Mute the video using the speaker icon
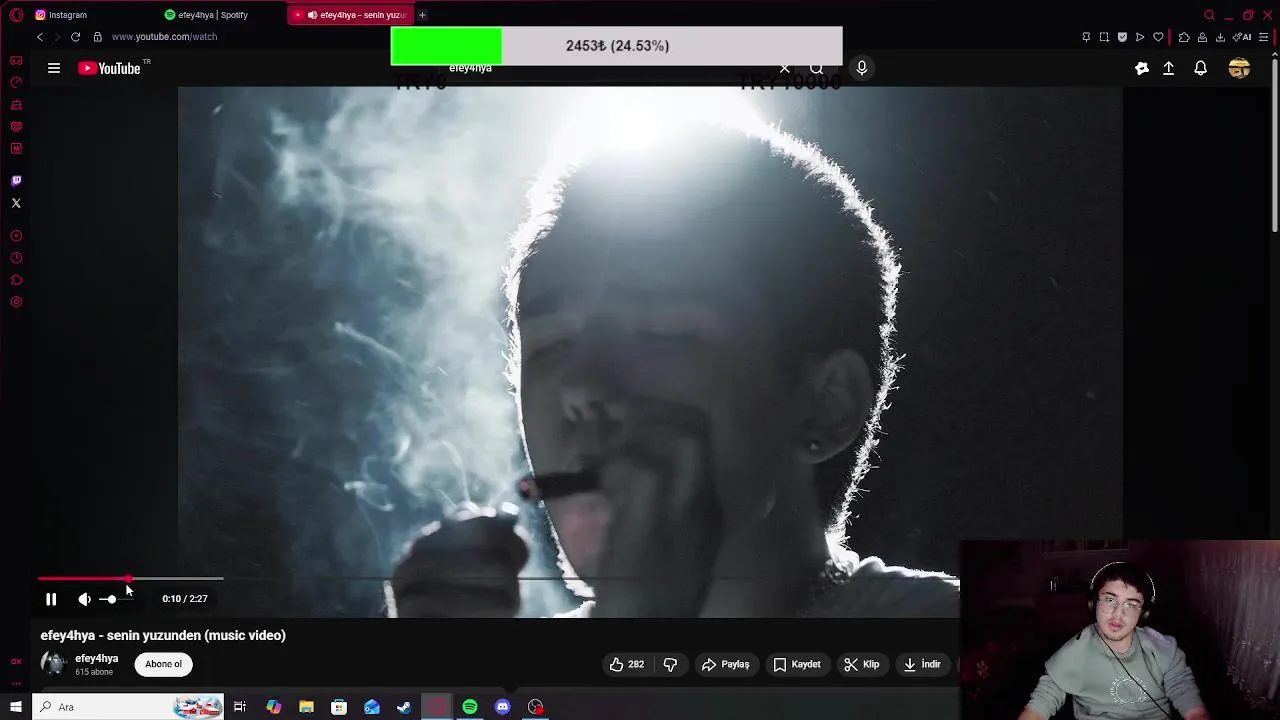The height and width of the screenshot is (720, 1280). (85, 599)
